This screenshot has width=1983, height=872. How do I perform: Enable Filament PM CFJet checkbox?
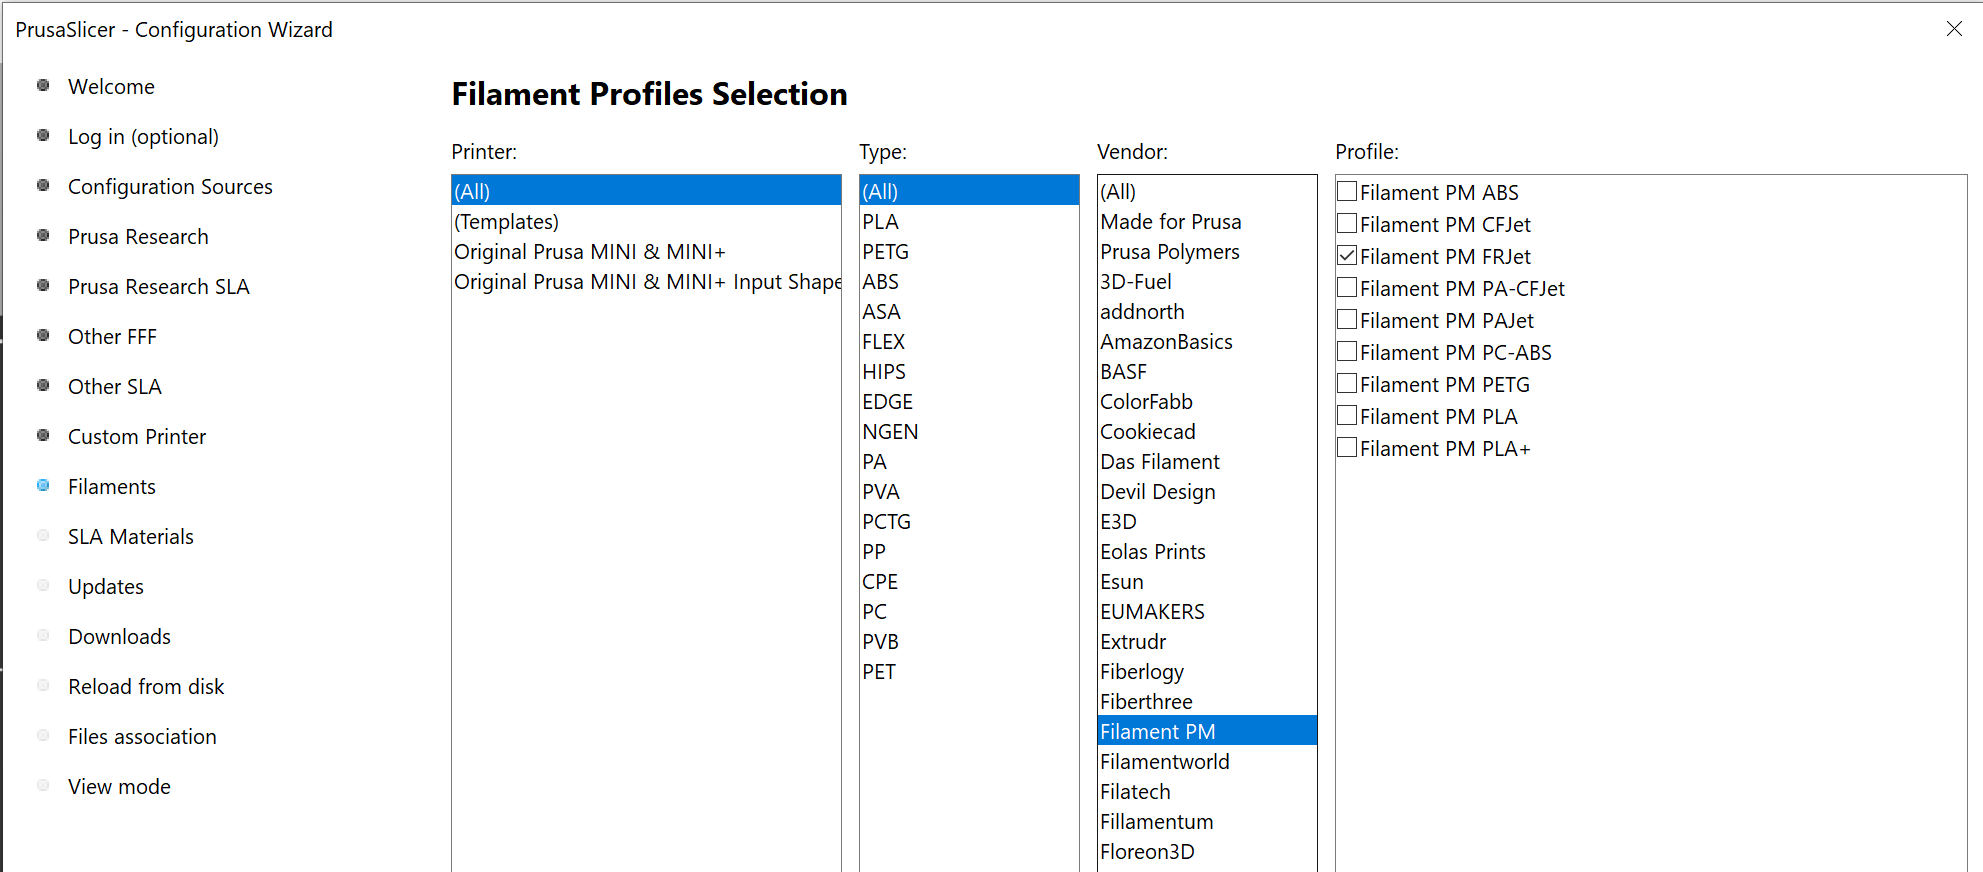(1347, 224)
